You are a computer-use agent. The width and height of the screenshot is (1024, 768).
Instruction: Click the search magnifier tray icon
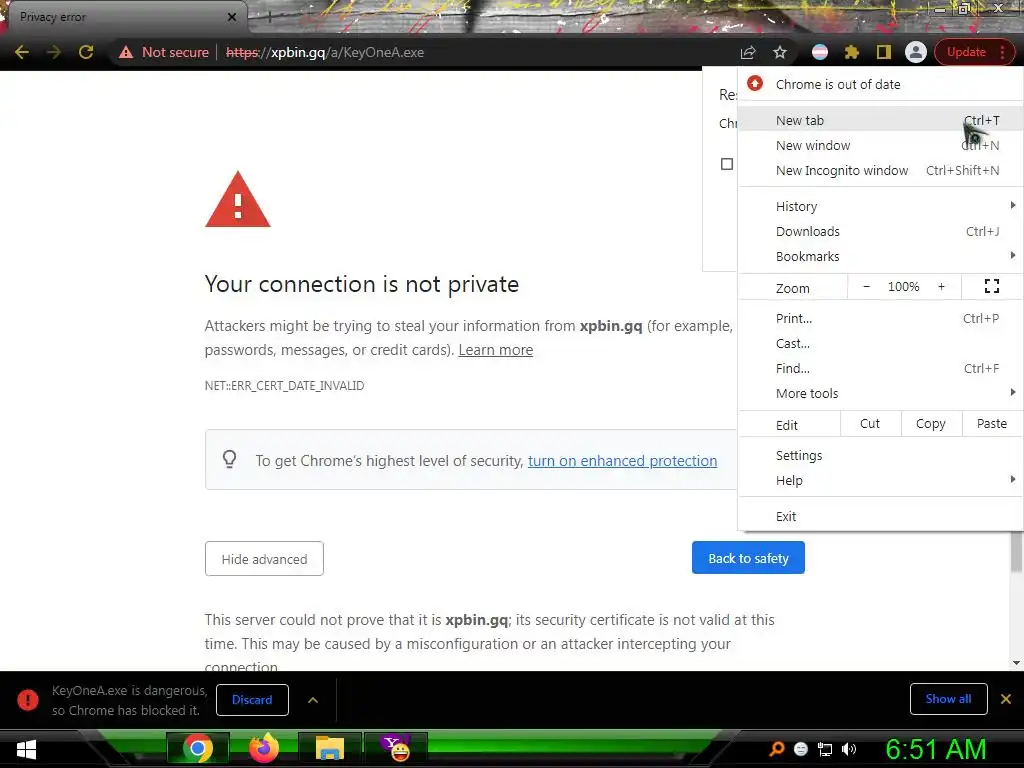776,749
